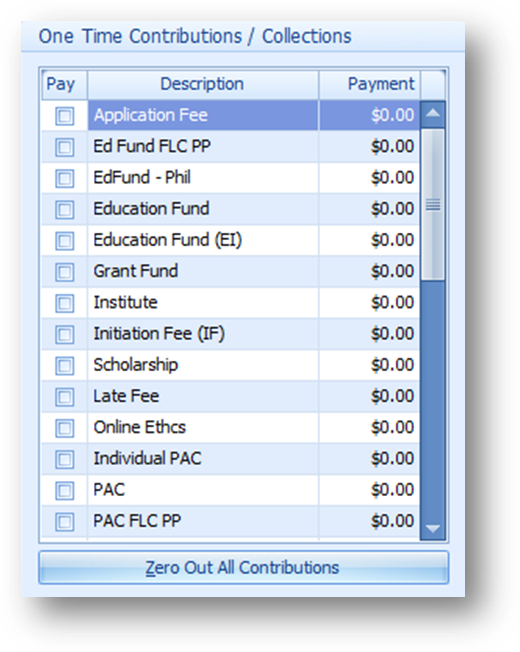Select the Scholarship pay checkbox

(x=64, y=366)
